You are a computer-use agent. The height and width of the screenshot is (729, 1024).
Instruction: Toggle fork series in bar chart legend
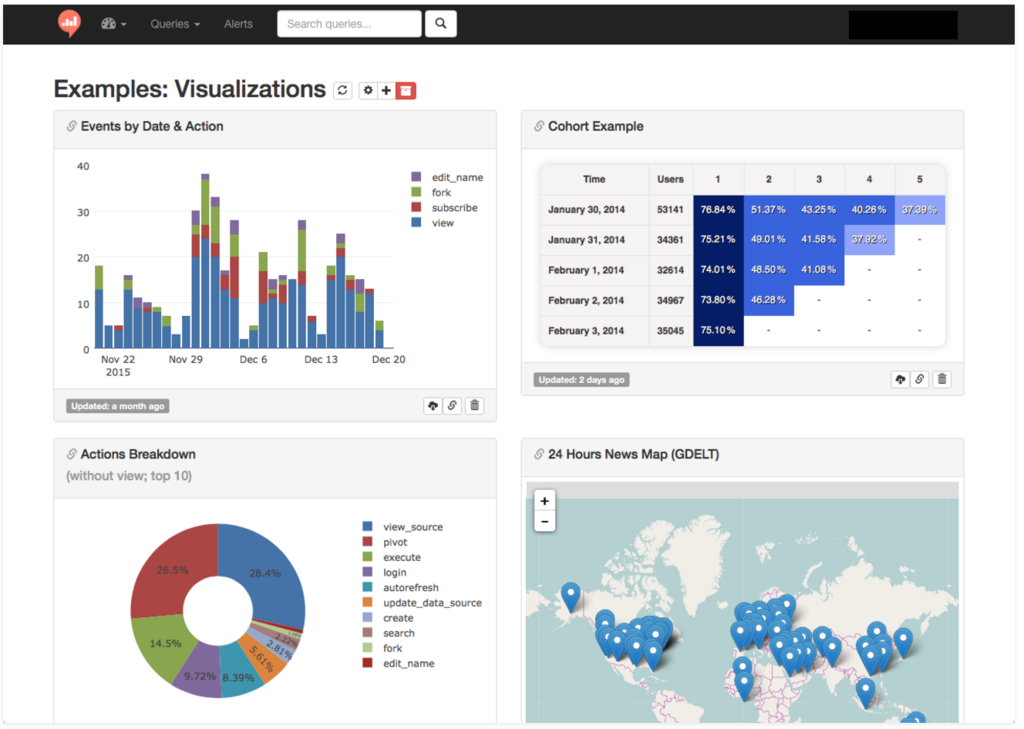(432, 193)
